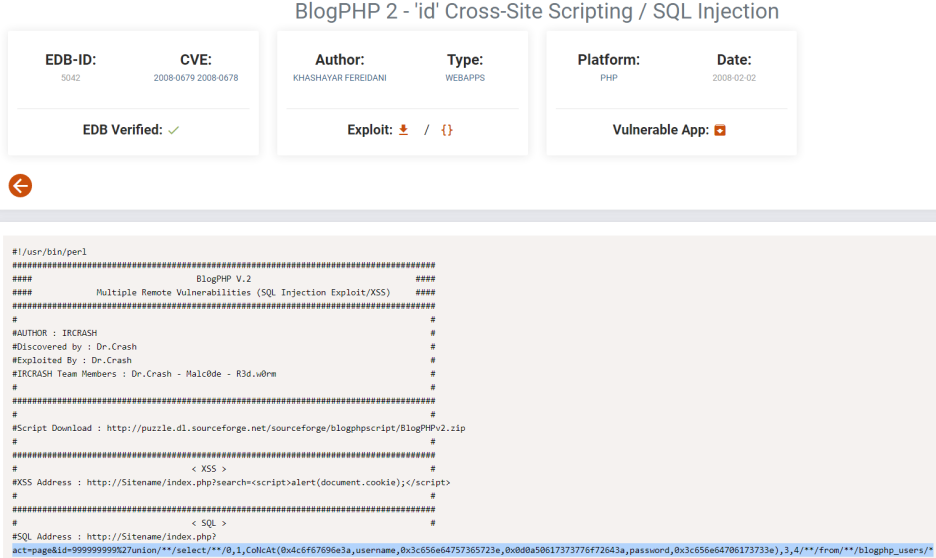This screenshot has width=936, height=558.
Task: Click the EDB-ID value 5042
Action: tap(70, 78)
